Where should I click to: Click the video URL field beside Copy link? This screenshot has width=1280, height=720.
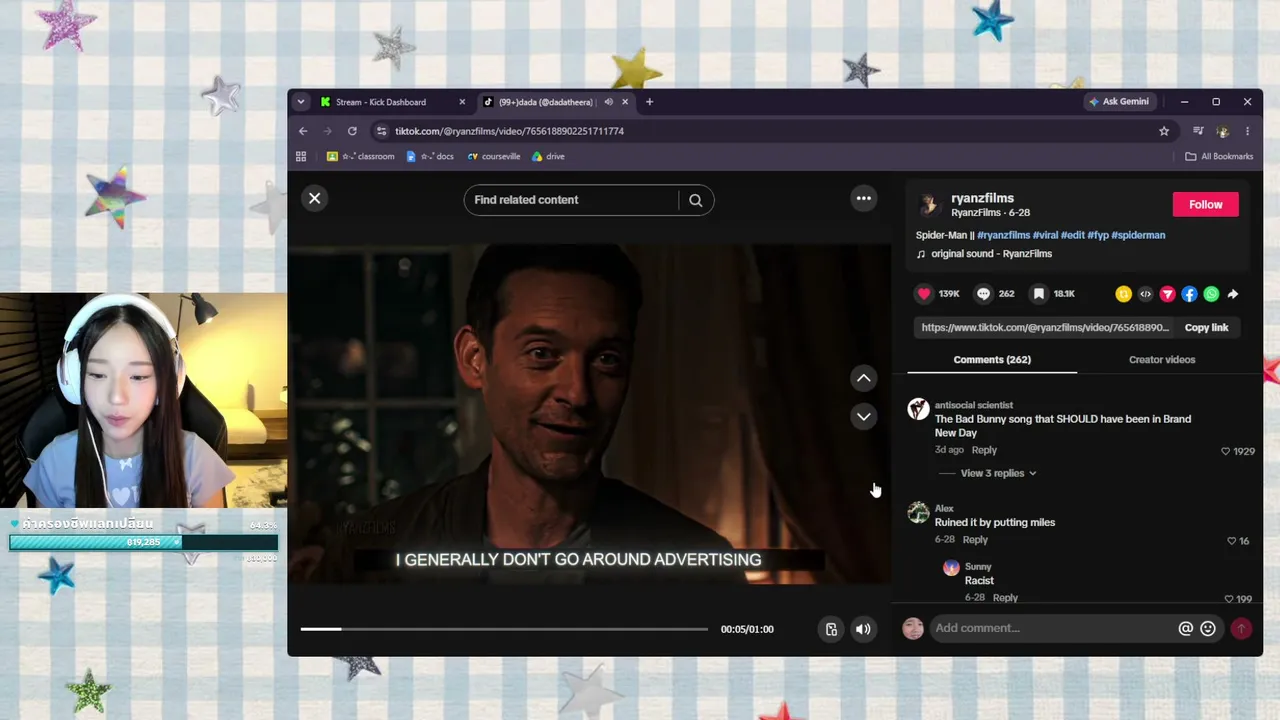1045,328
